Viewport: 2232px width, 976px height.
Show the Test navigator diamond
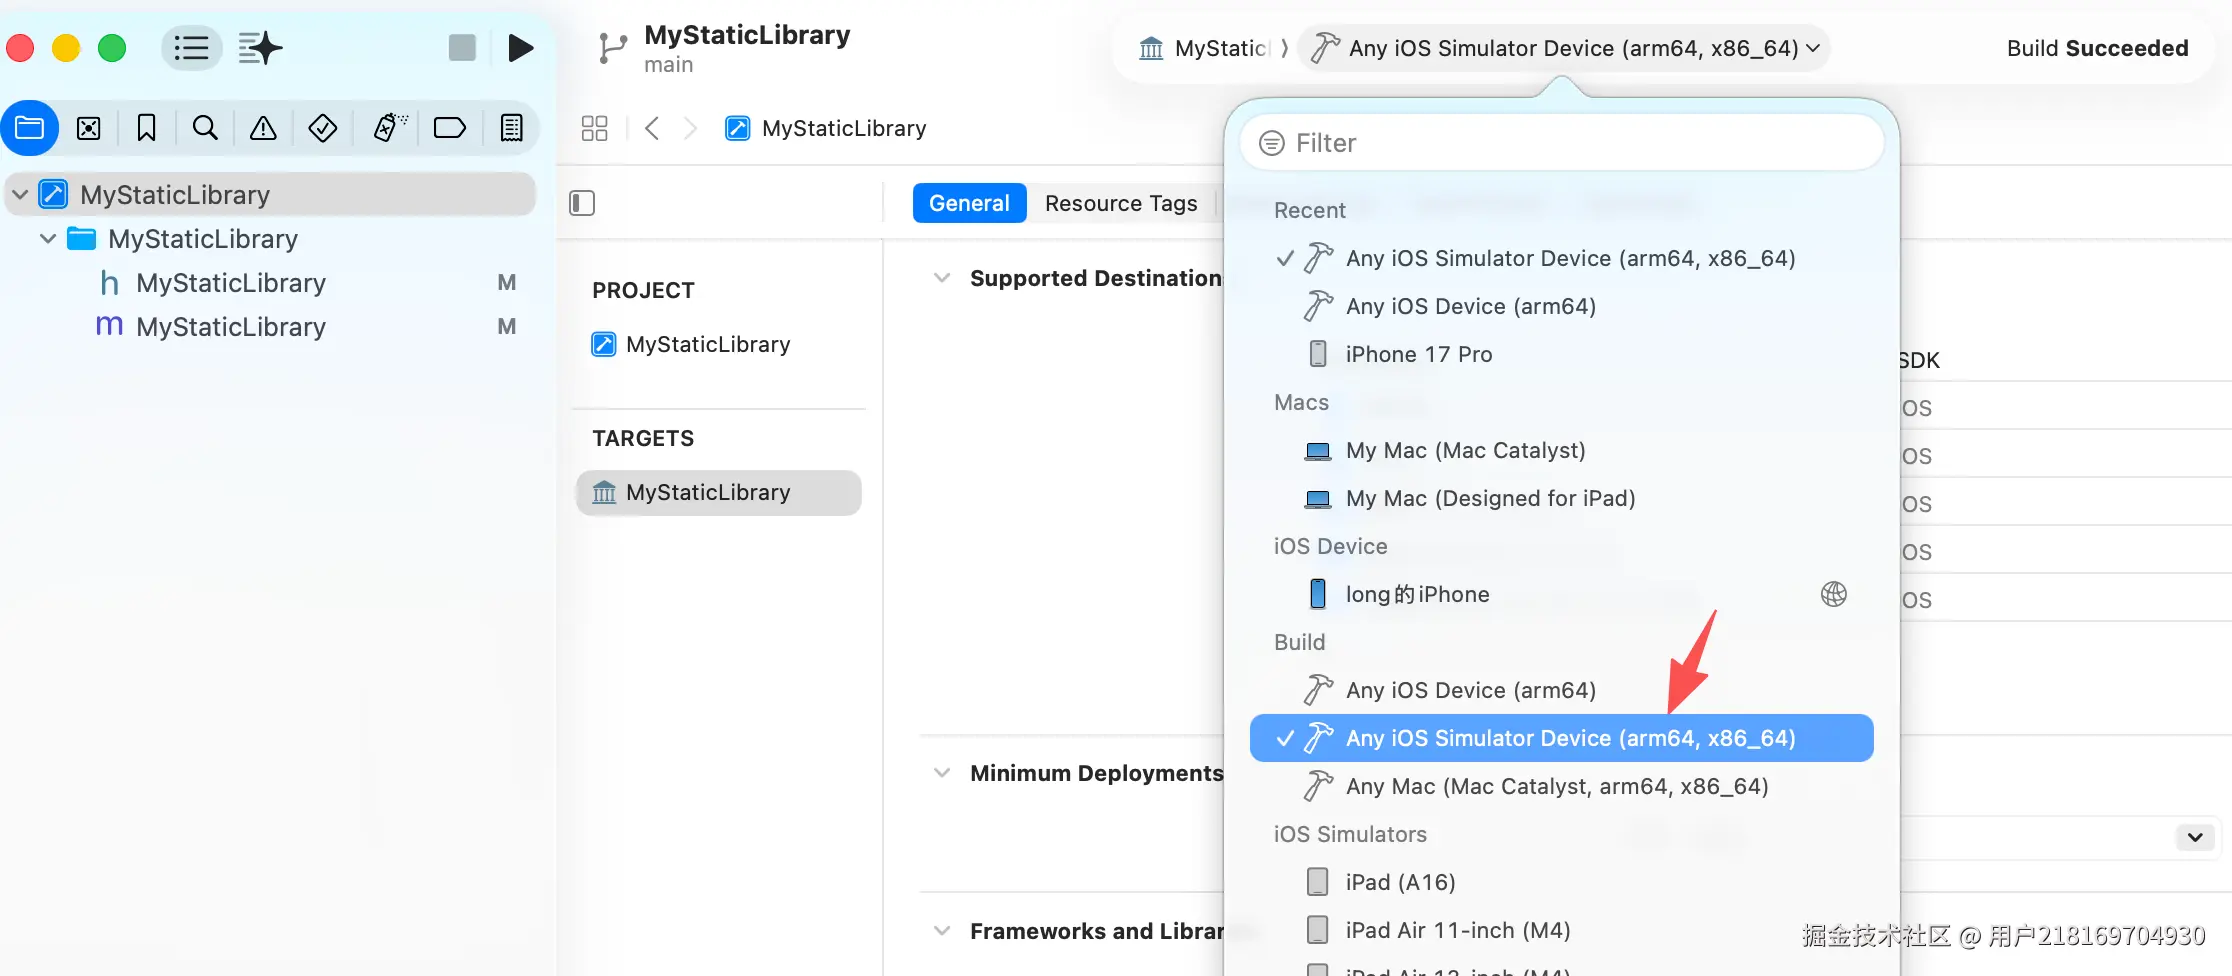[x=322, y=128]
